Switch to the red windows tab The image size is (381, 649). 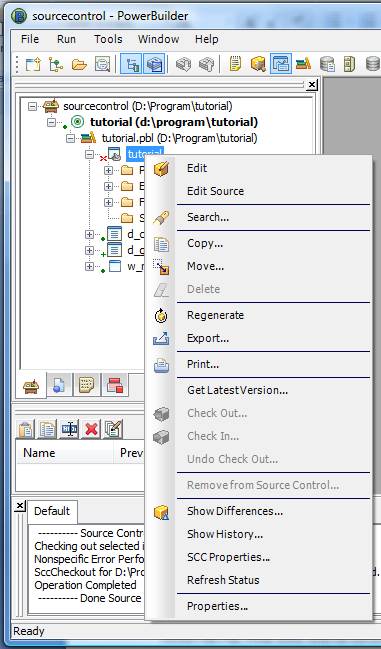pyautogui.click(x=115, y=386)
